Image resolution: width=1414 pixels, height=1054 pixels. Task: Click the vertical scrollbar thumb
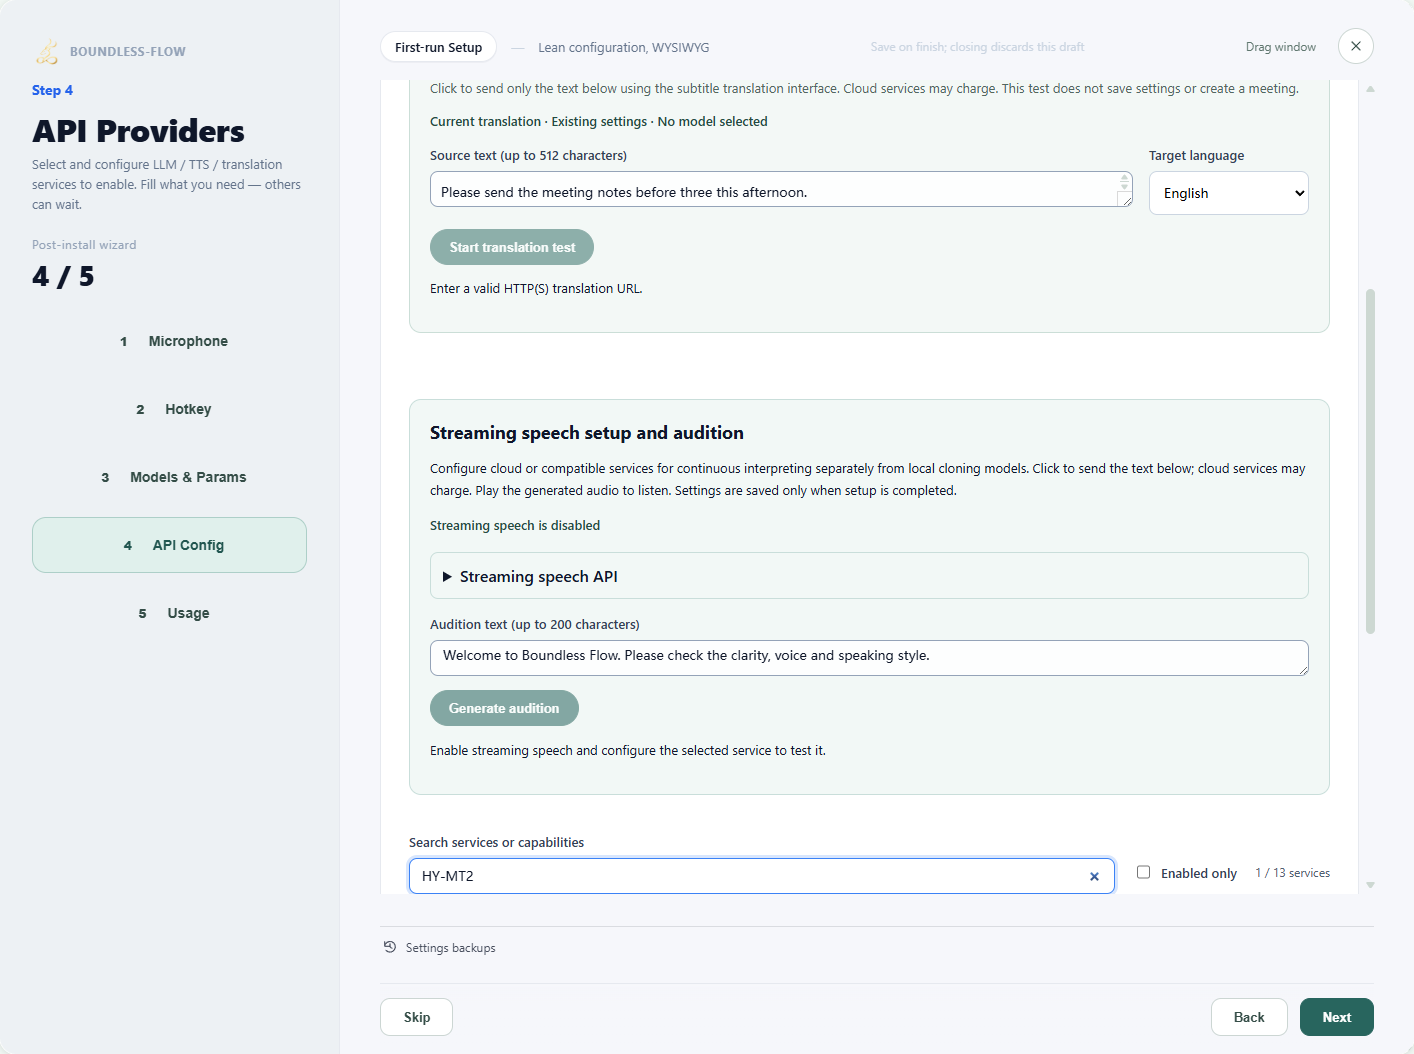1370,461
